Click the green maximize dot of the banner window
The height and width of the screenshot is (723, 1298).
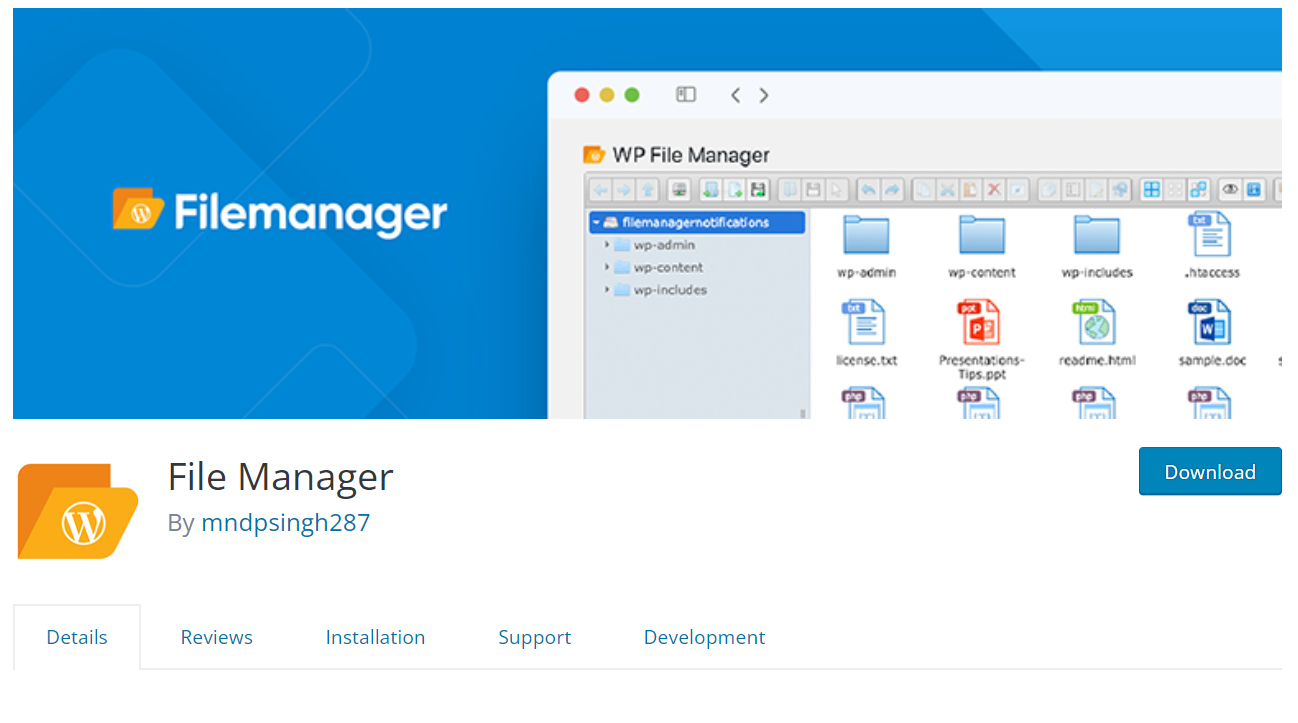(x=631, y=95)
